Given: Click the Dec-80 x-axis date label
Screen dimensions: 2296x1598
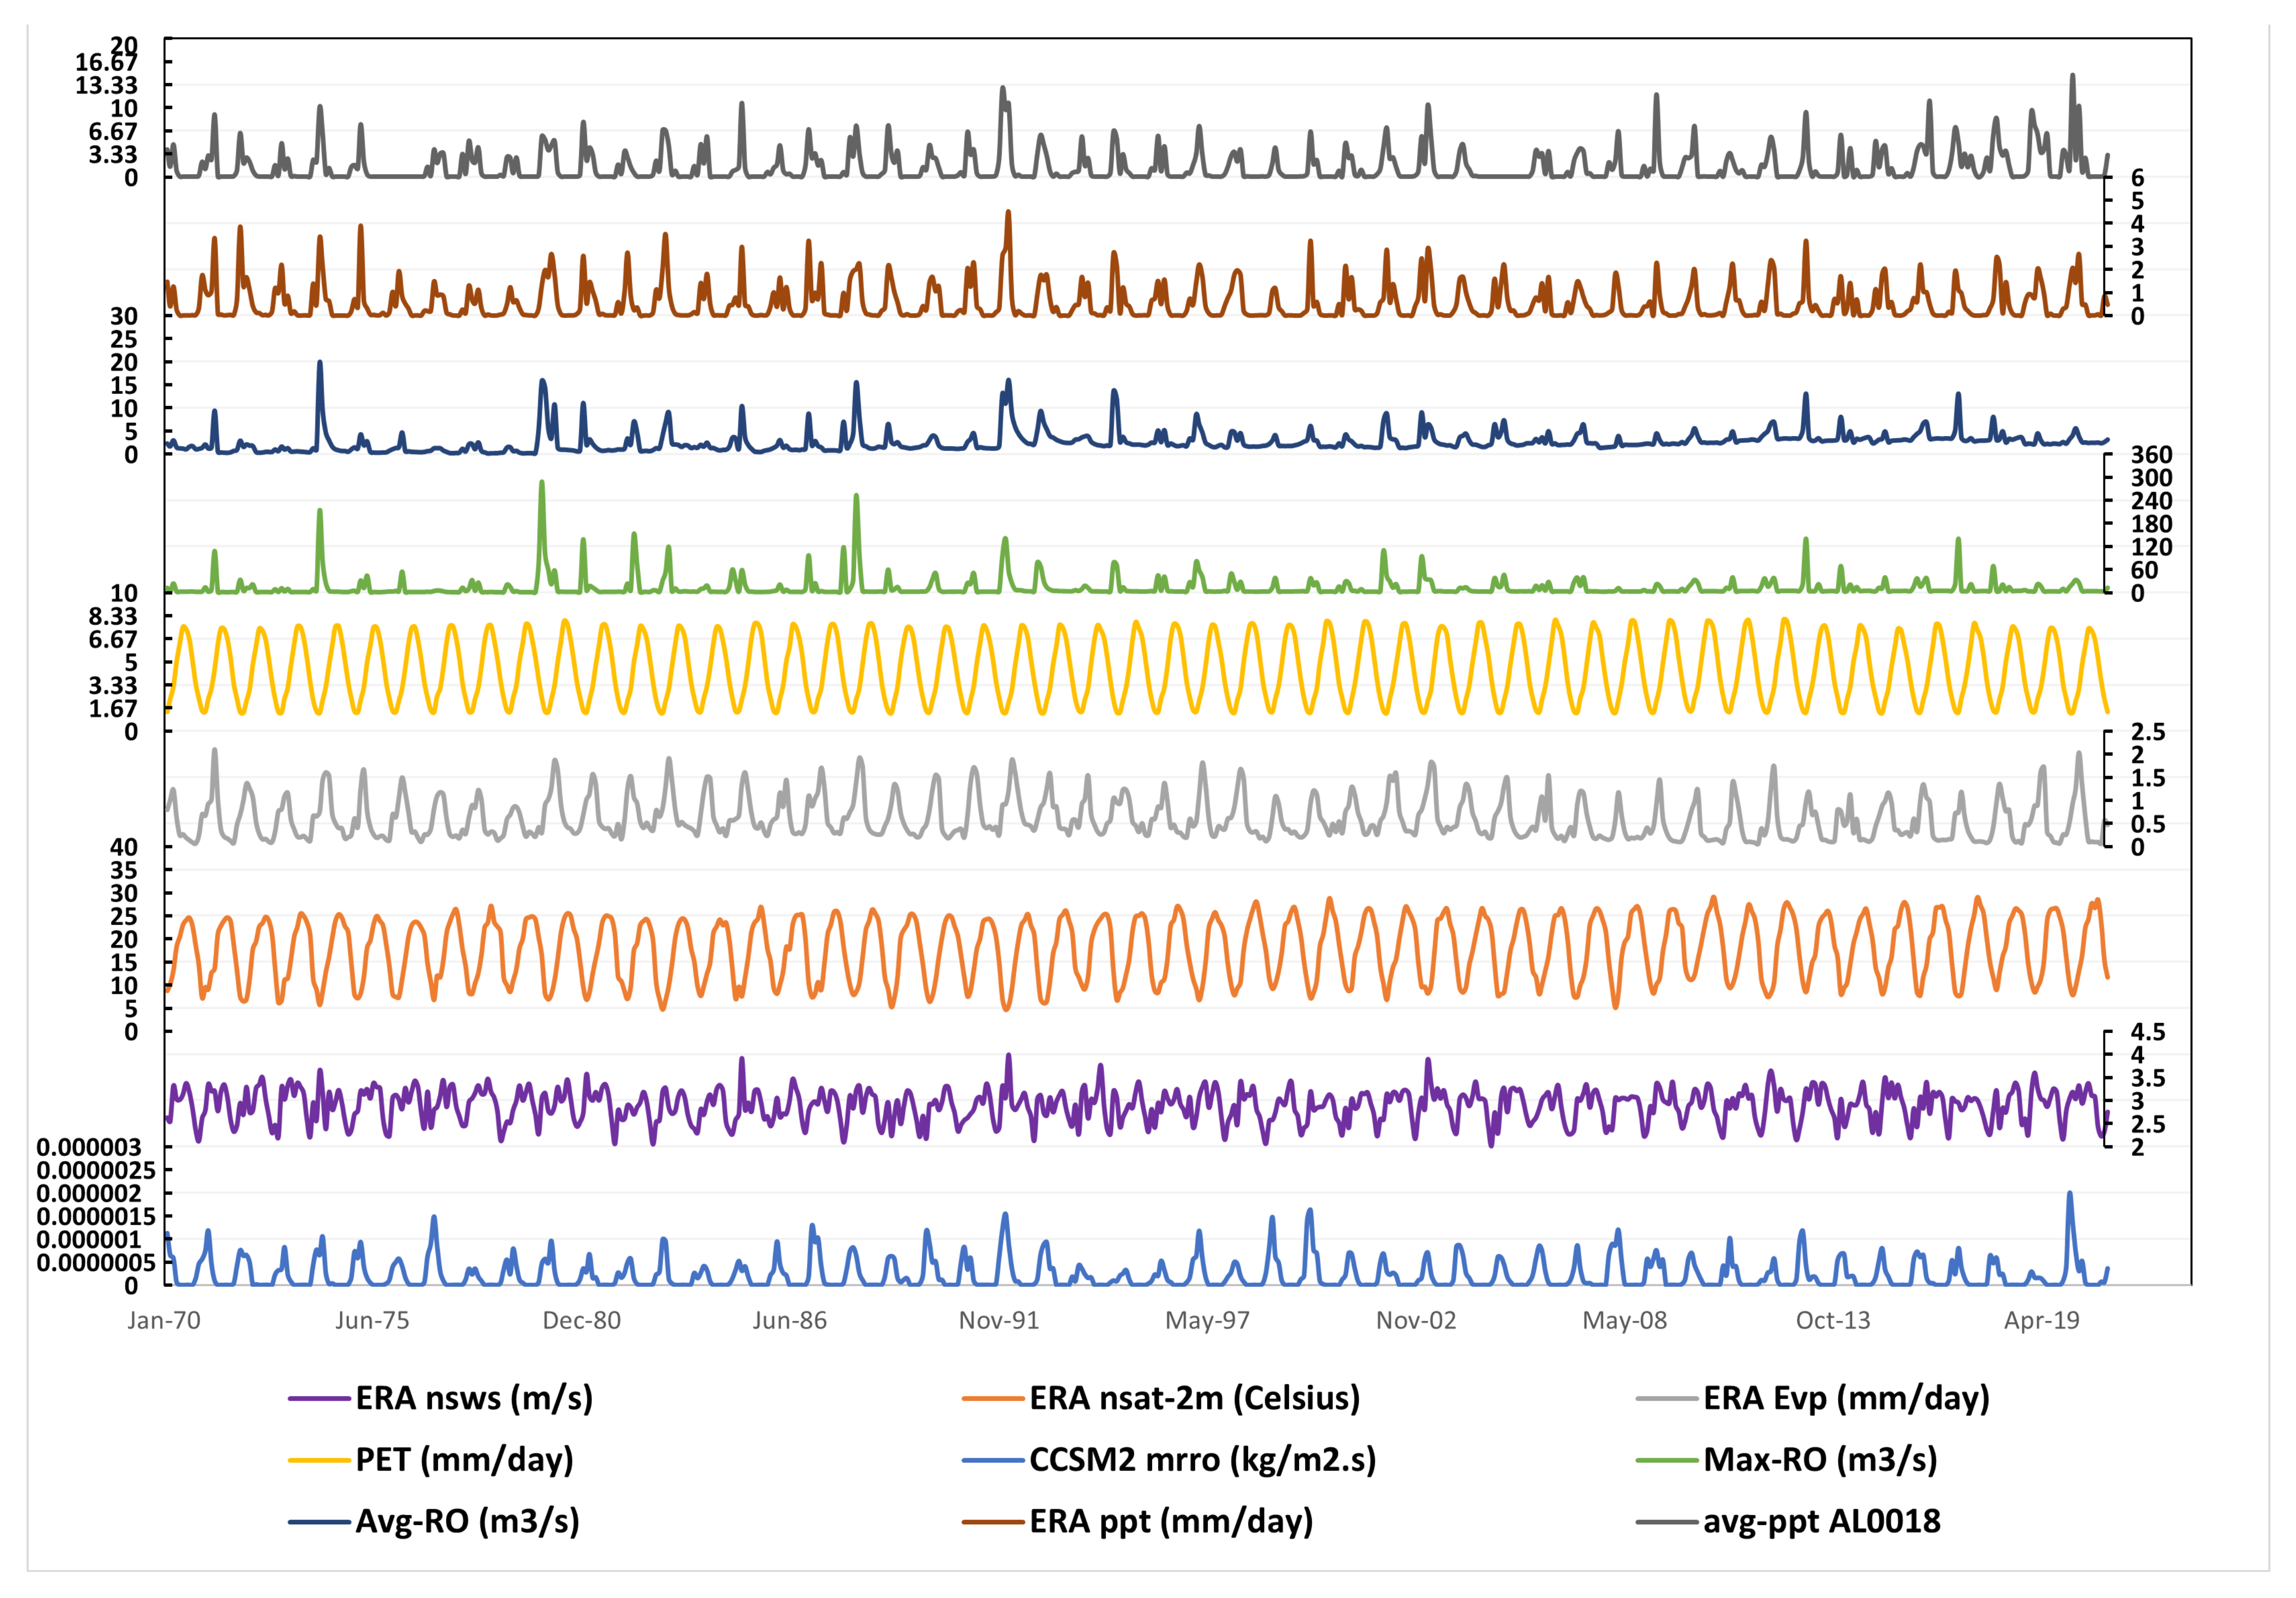Looking at the screenshot, I should tap(581, 1320).
